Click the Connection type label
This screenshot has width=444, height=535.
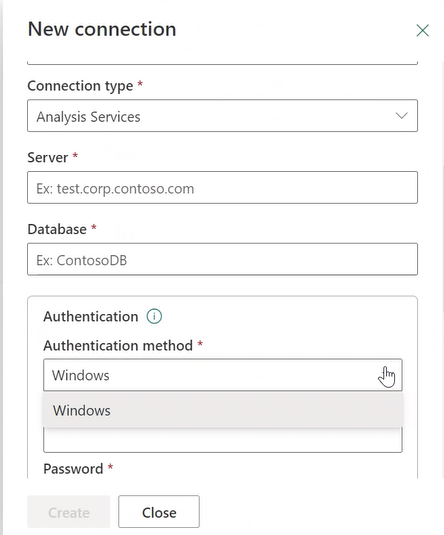(x=80, y=86)
